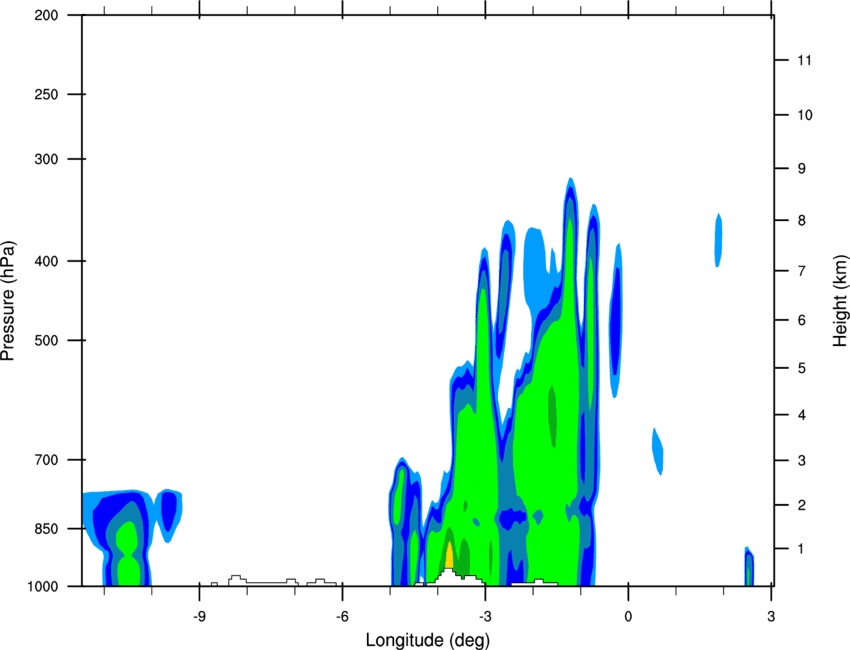The height and width of the screenshot is (650, 850).
Task: Click the dark-blue oval contour just west of 0 longitude
Action: [x=616, y=321]
